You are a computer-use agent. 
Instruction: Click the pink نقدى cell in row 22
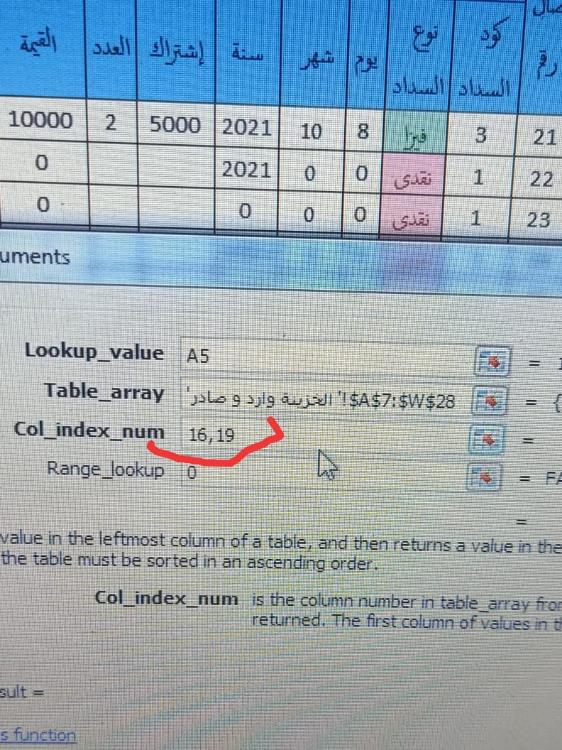point(412,177)
